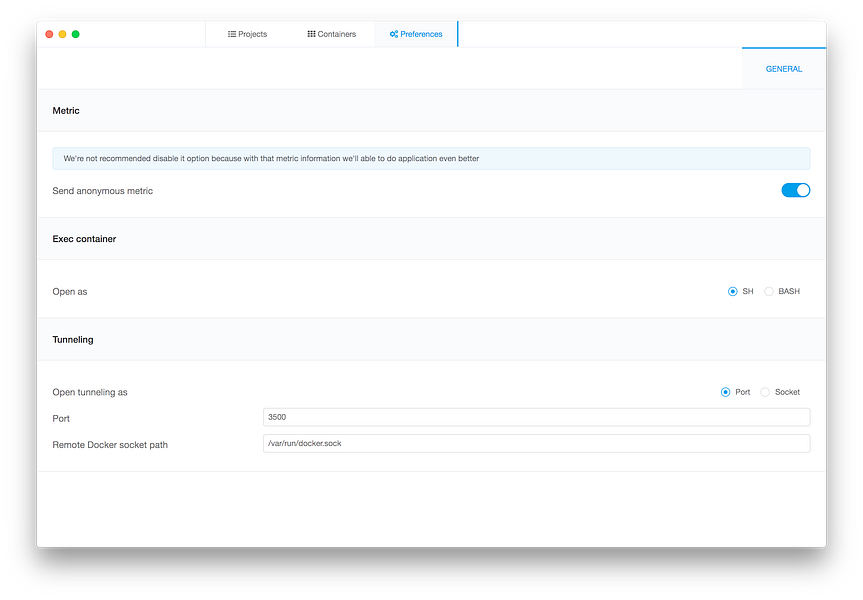Click the metric recommendation info banner

click(x=432, y=159)
